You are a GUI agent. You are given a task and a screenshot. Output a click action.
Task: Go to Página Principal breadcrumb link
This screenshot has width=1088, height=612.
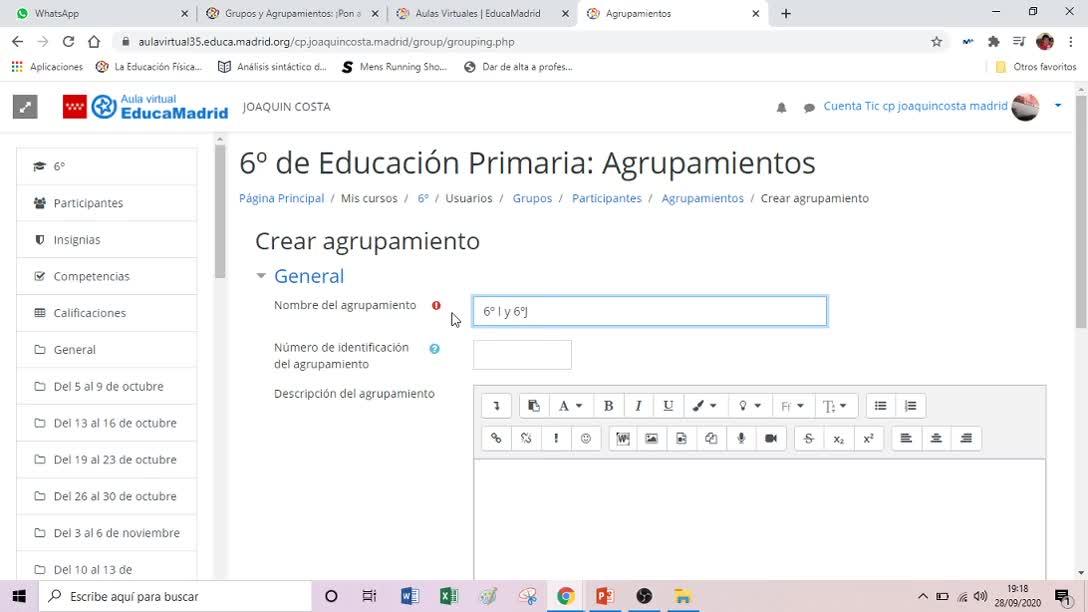click(x=281, y=198)
